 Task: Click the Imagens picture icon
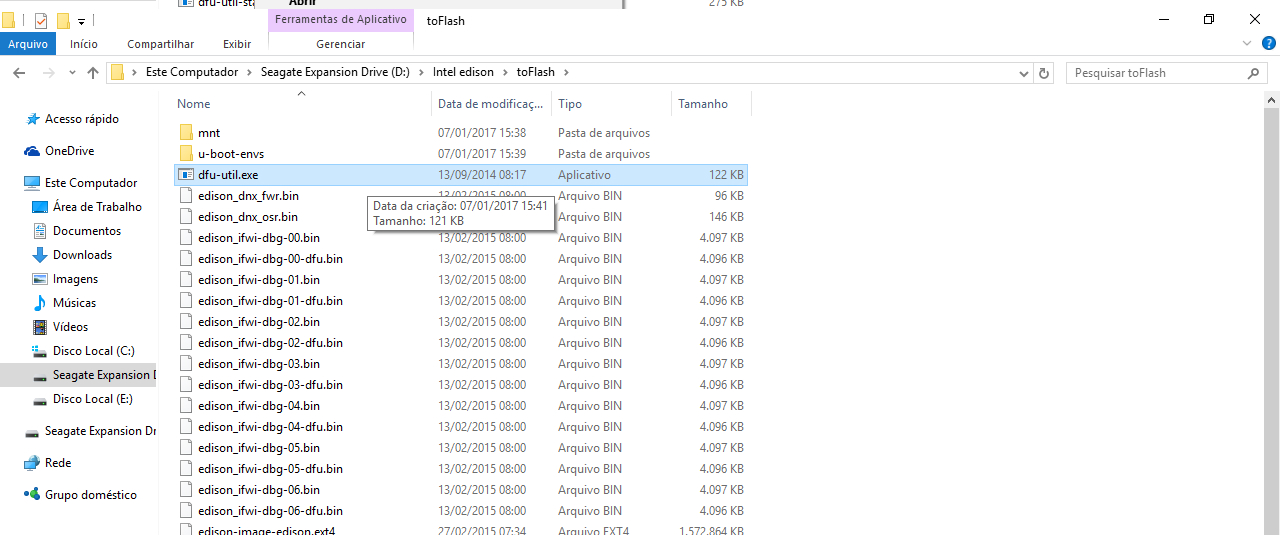(x=40, y=279)
